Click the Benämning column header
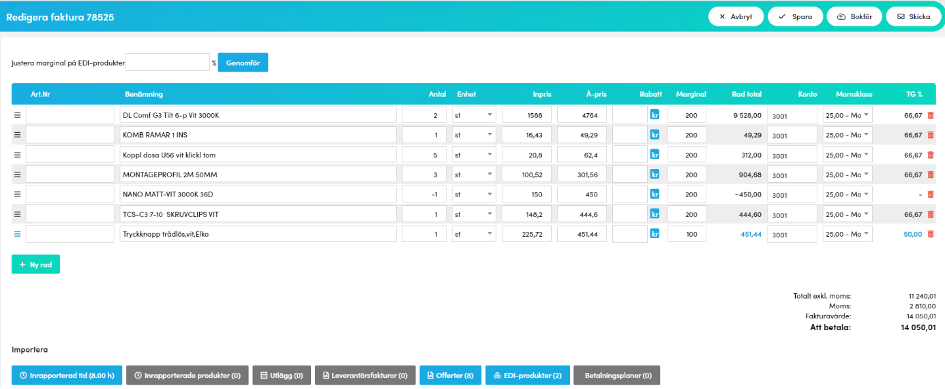 143,94
